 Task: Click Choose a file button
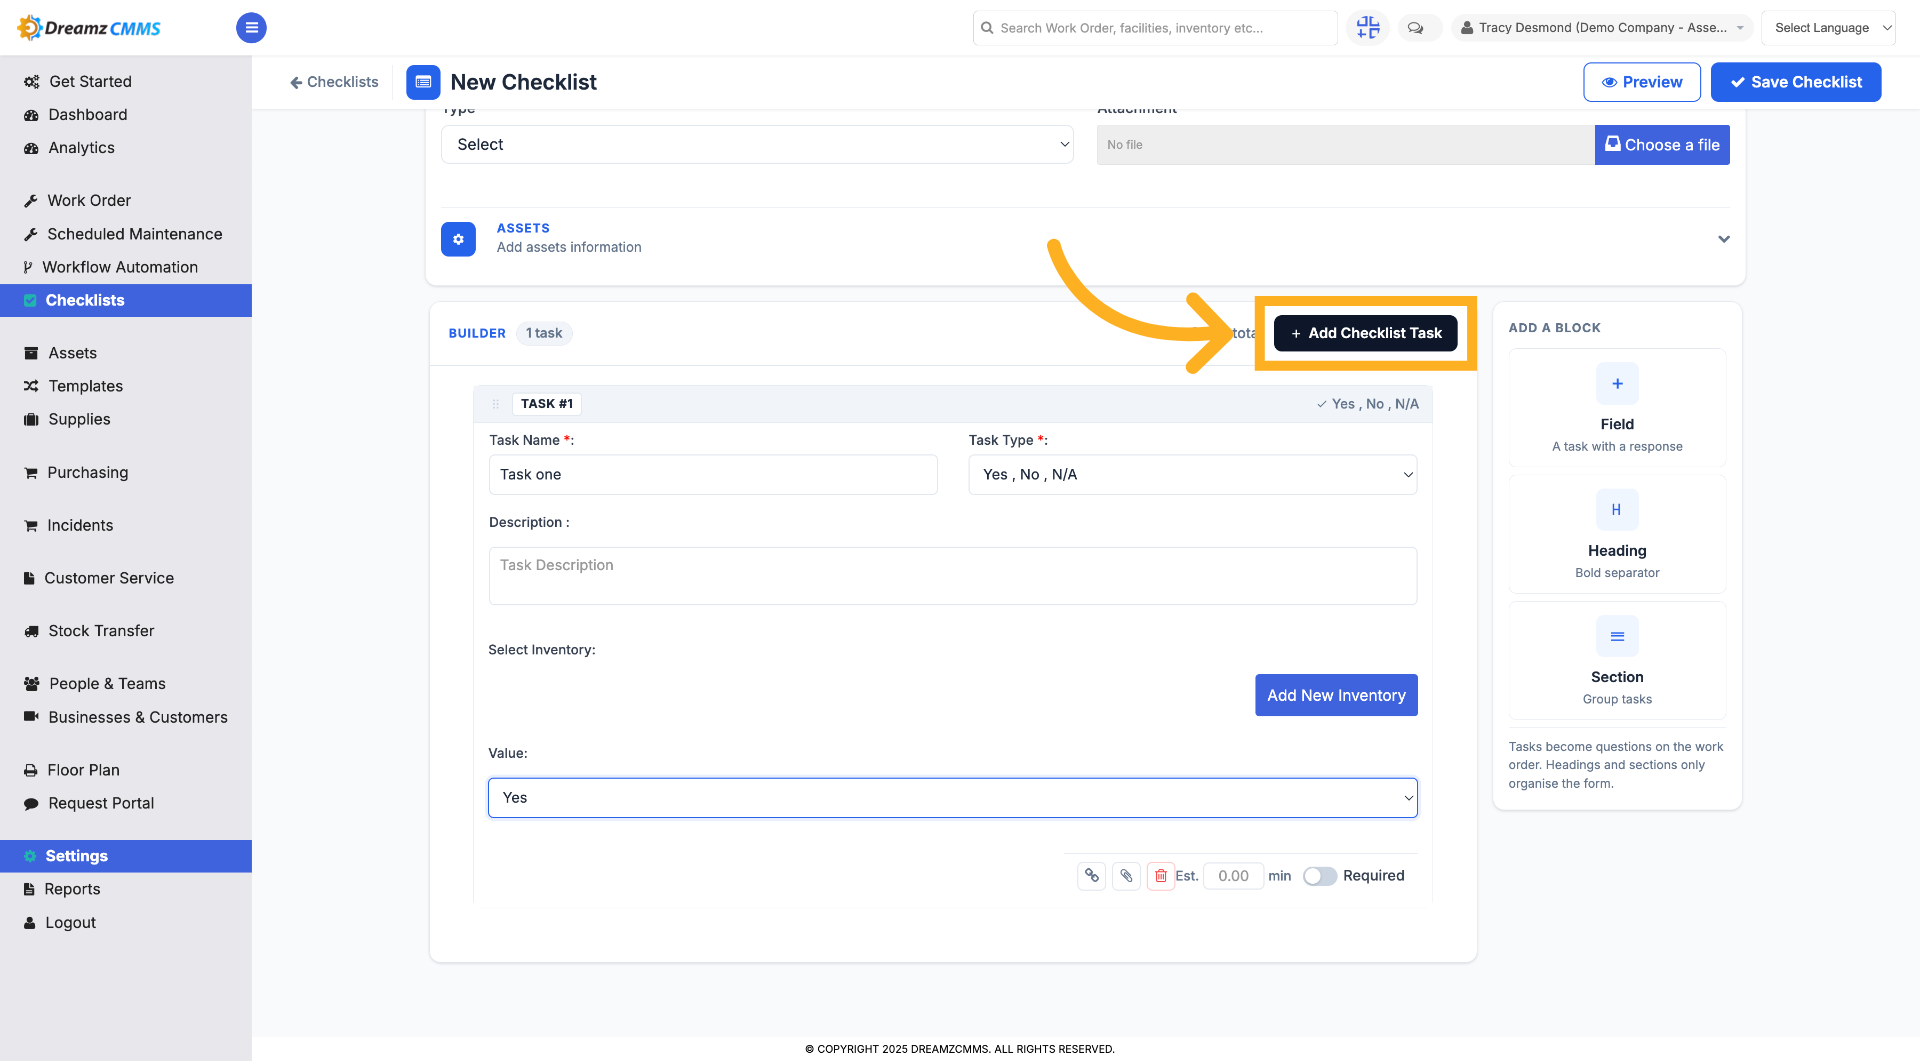point(1662,145)
